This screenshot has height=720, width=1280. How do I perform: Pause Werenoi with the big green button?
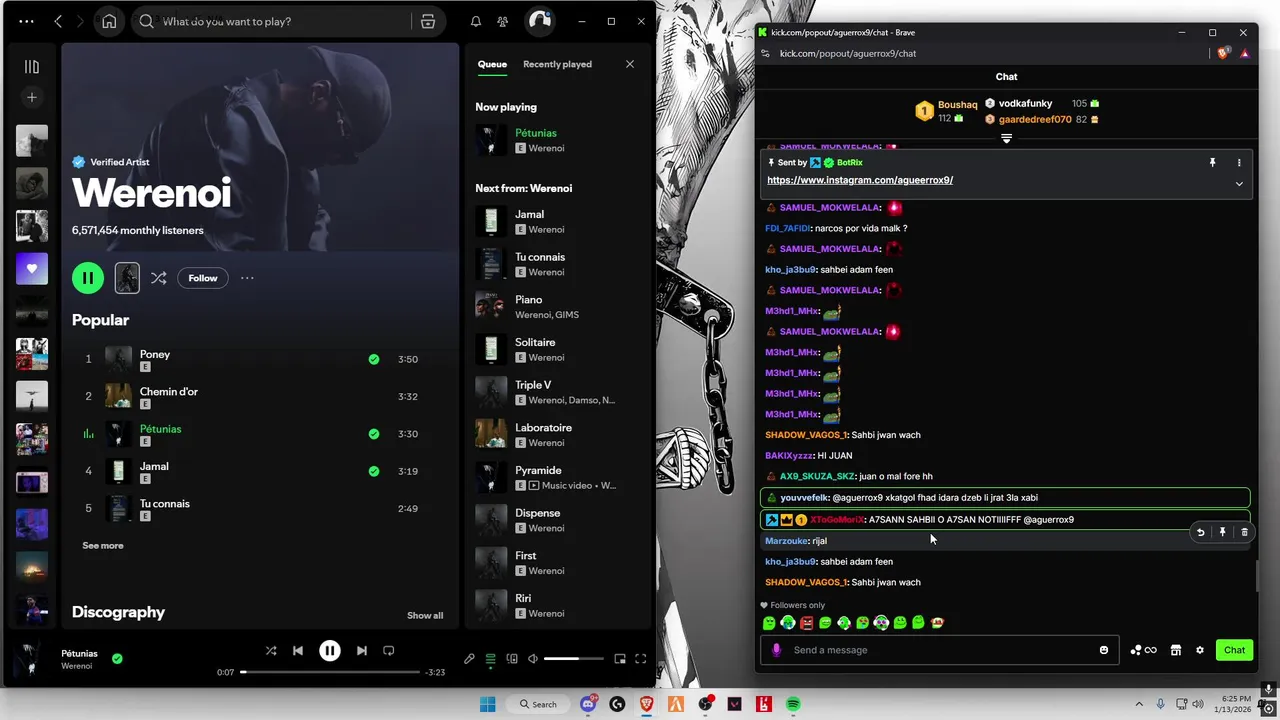(x=88, y=278)
